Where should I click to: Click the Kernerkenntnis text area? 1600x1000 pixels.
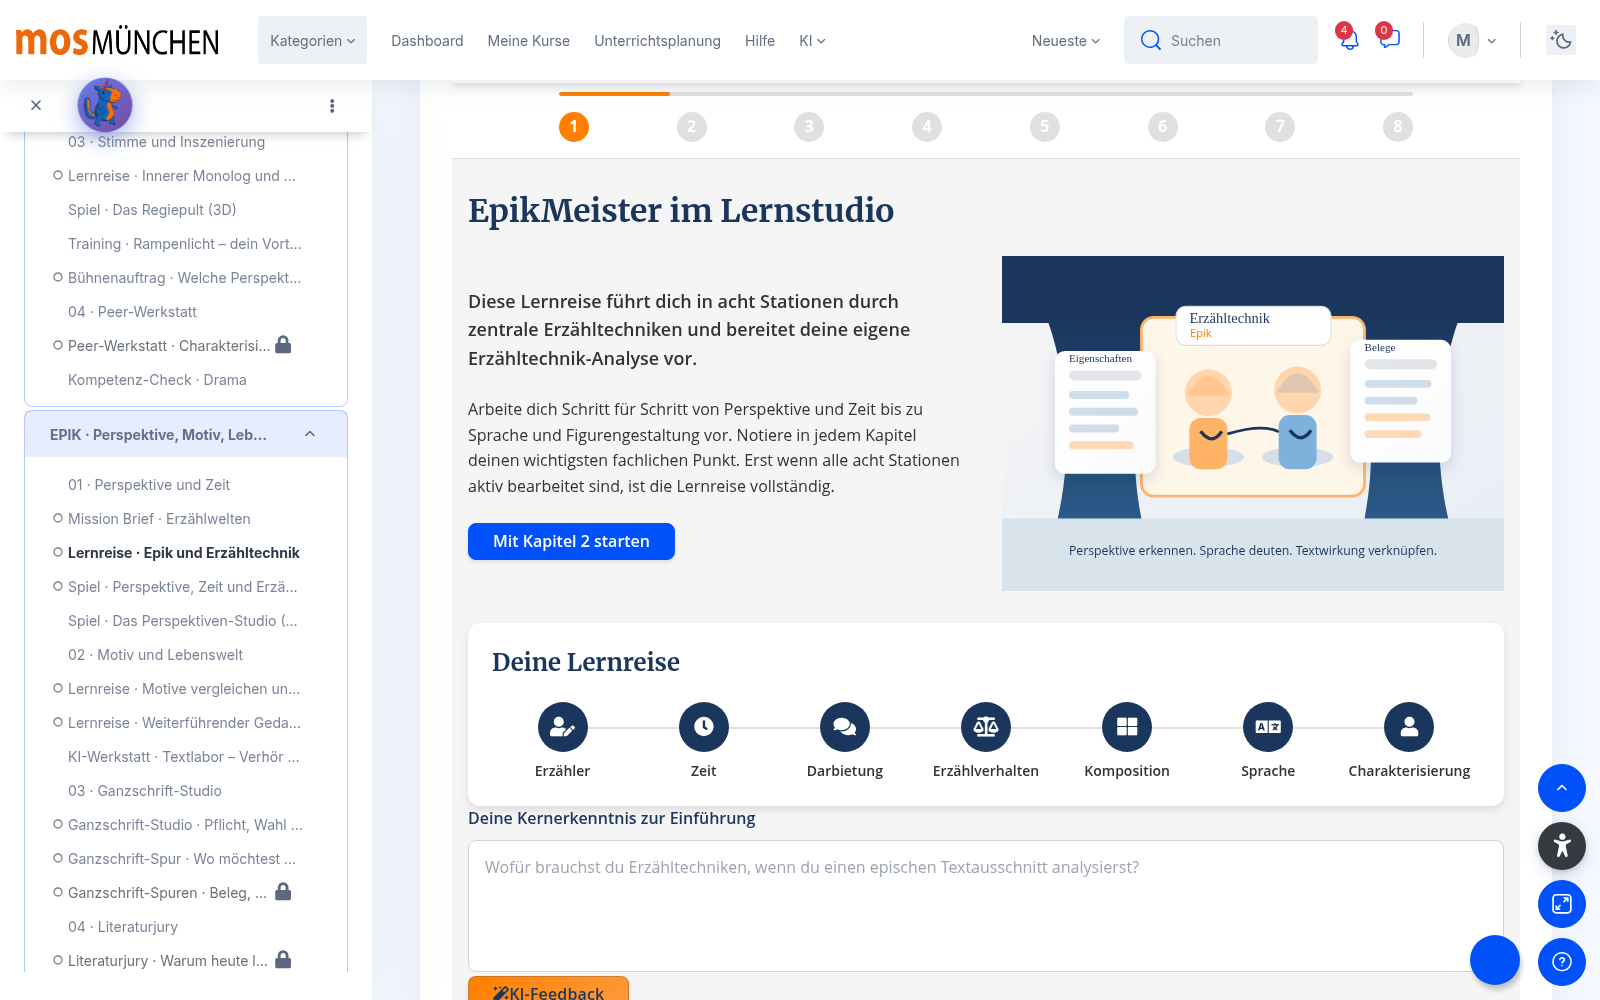coord(985,905)
